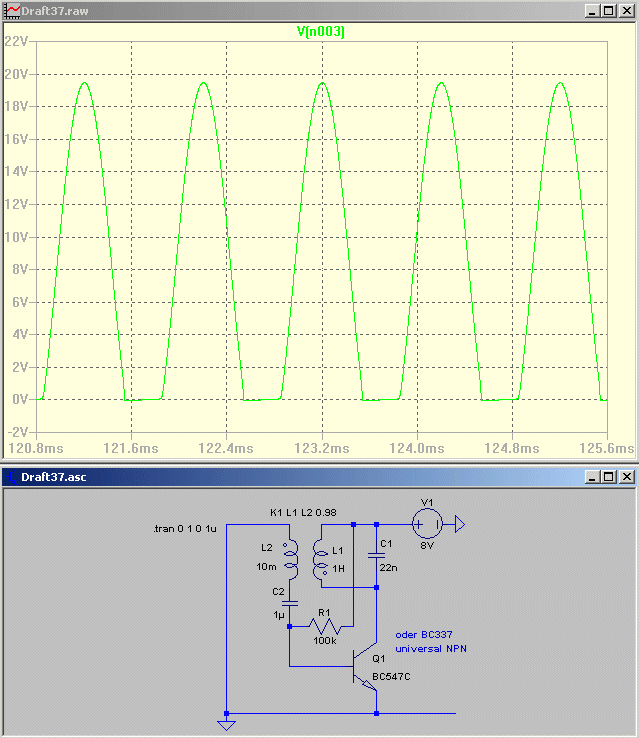Click the 1µ value of C2
Viewport: 639px width, 738px height.
click(279, 615)
